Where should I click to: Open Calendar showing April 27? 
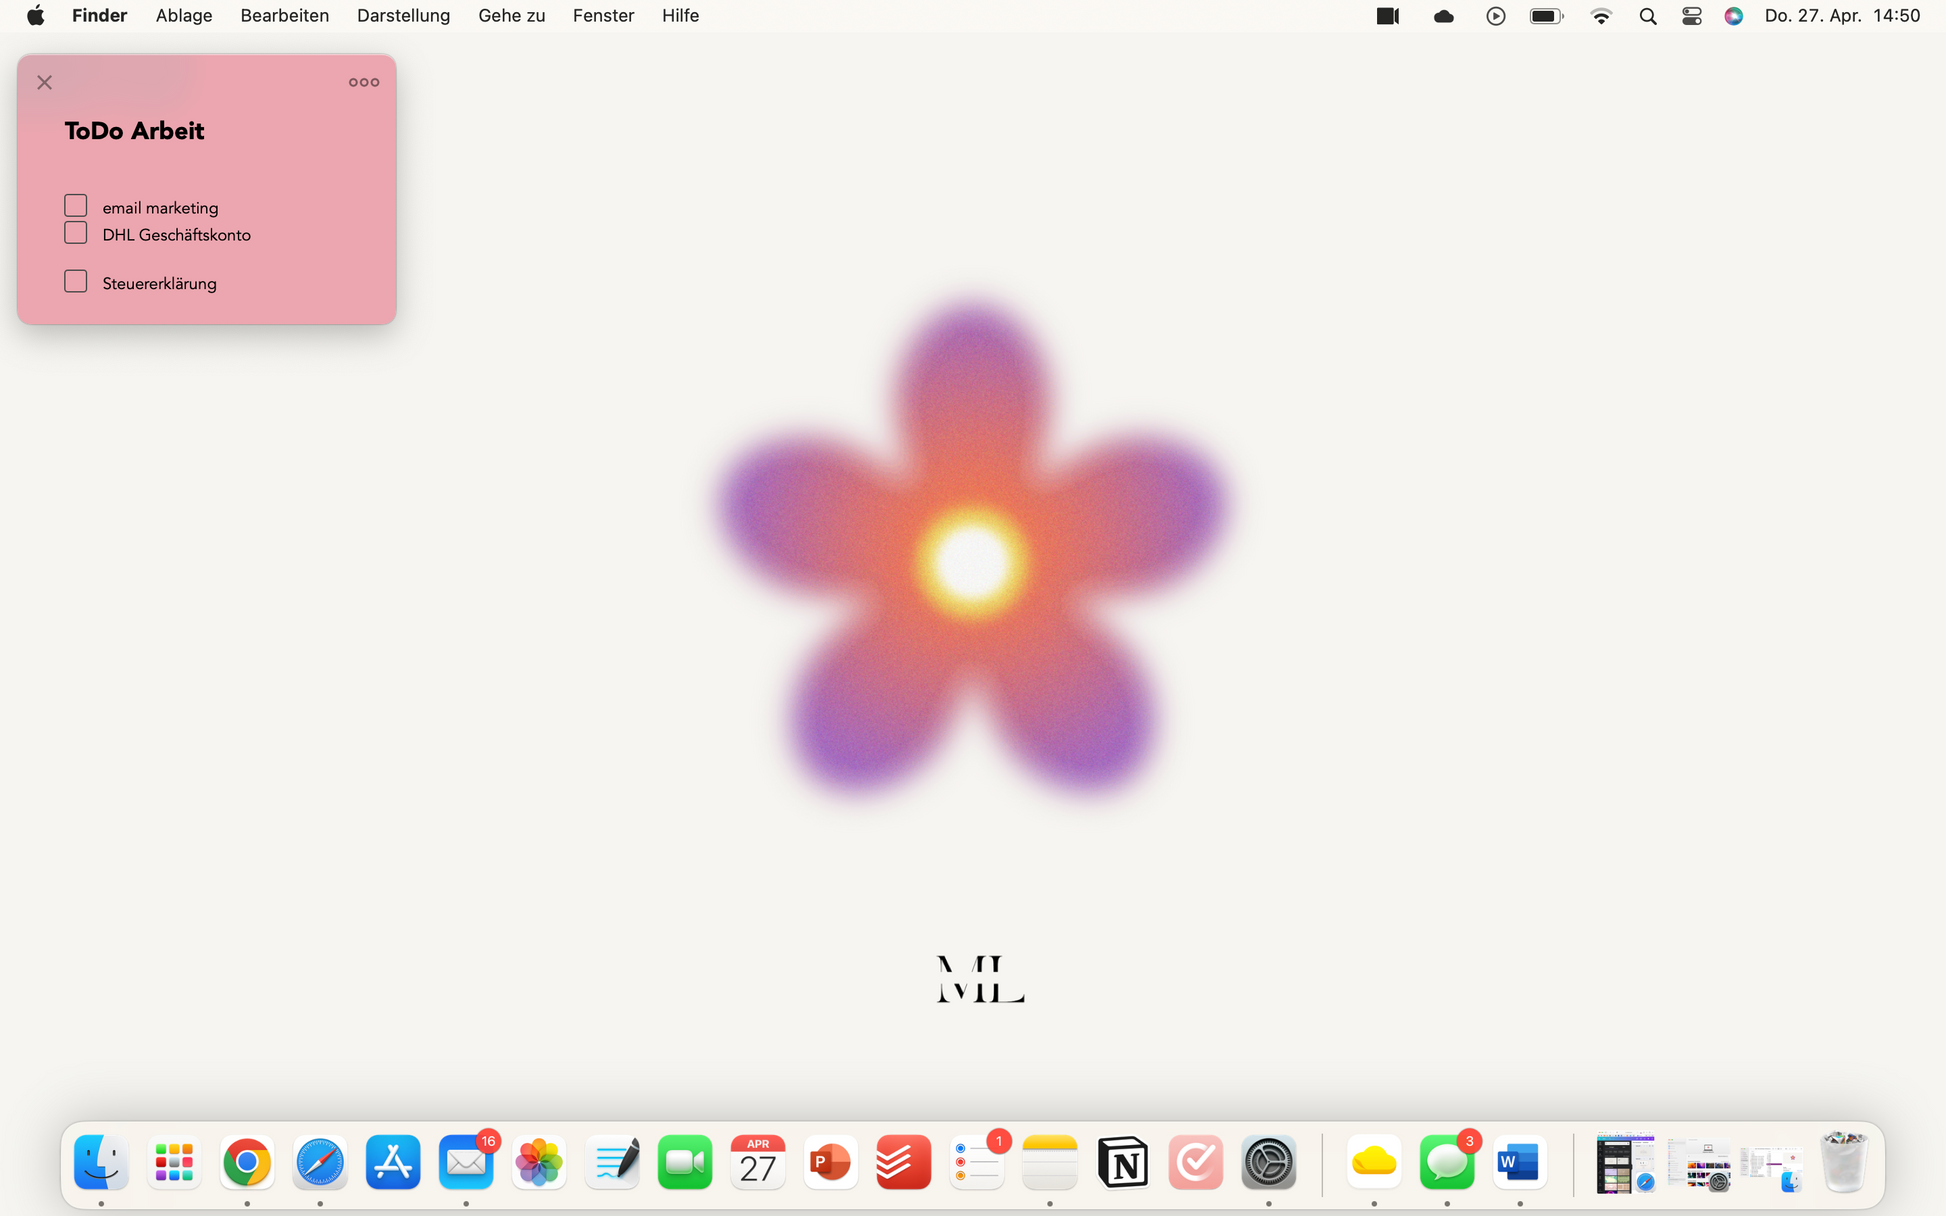757,1162
